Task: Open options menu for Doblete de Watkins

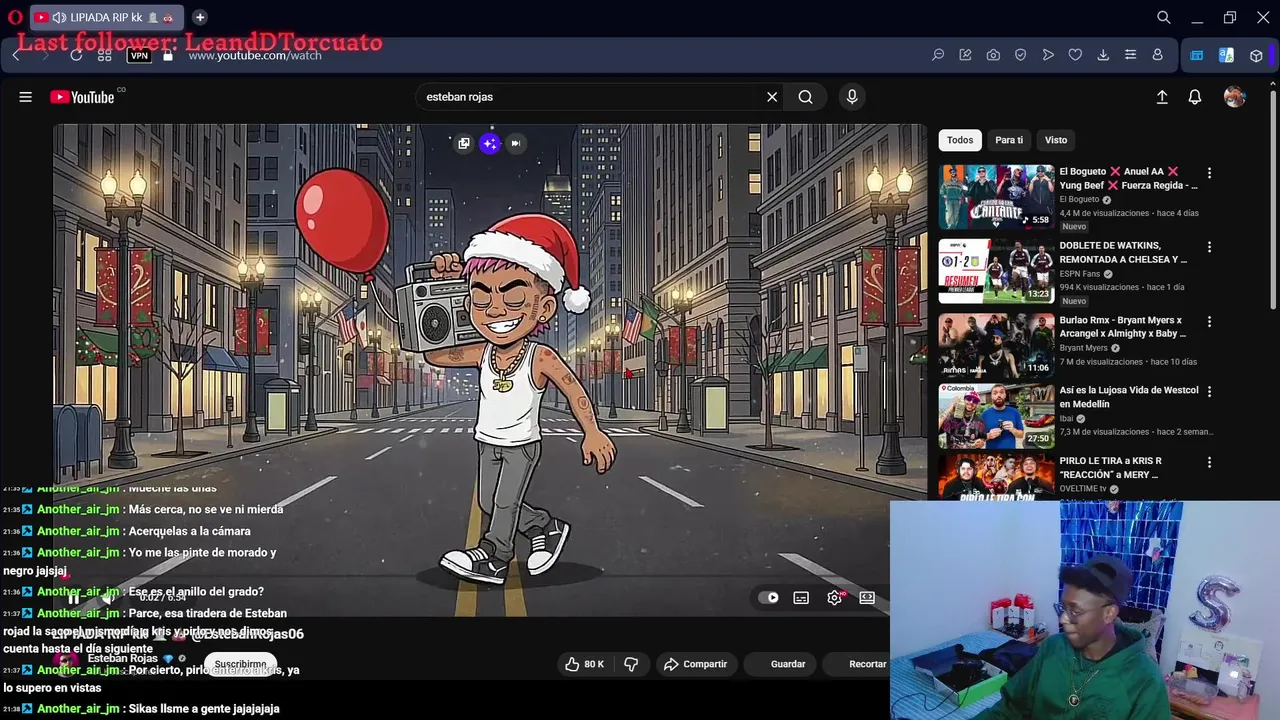Action: point(1209,247)
